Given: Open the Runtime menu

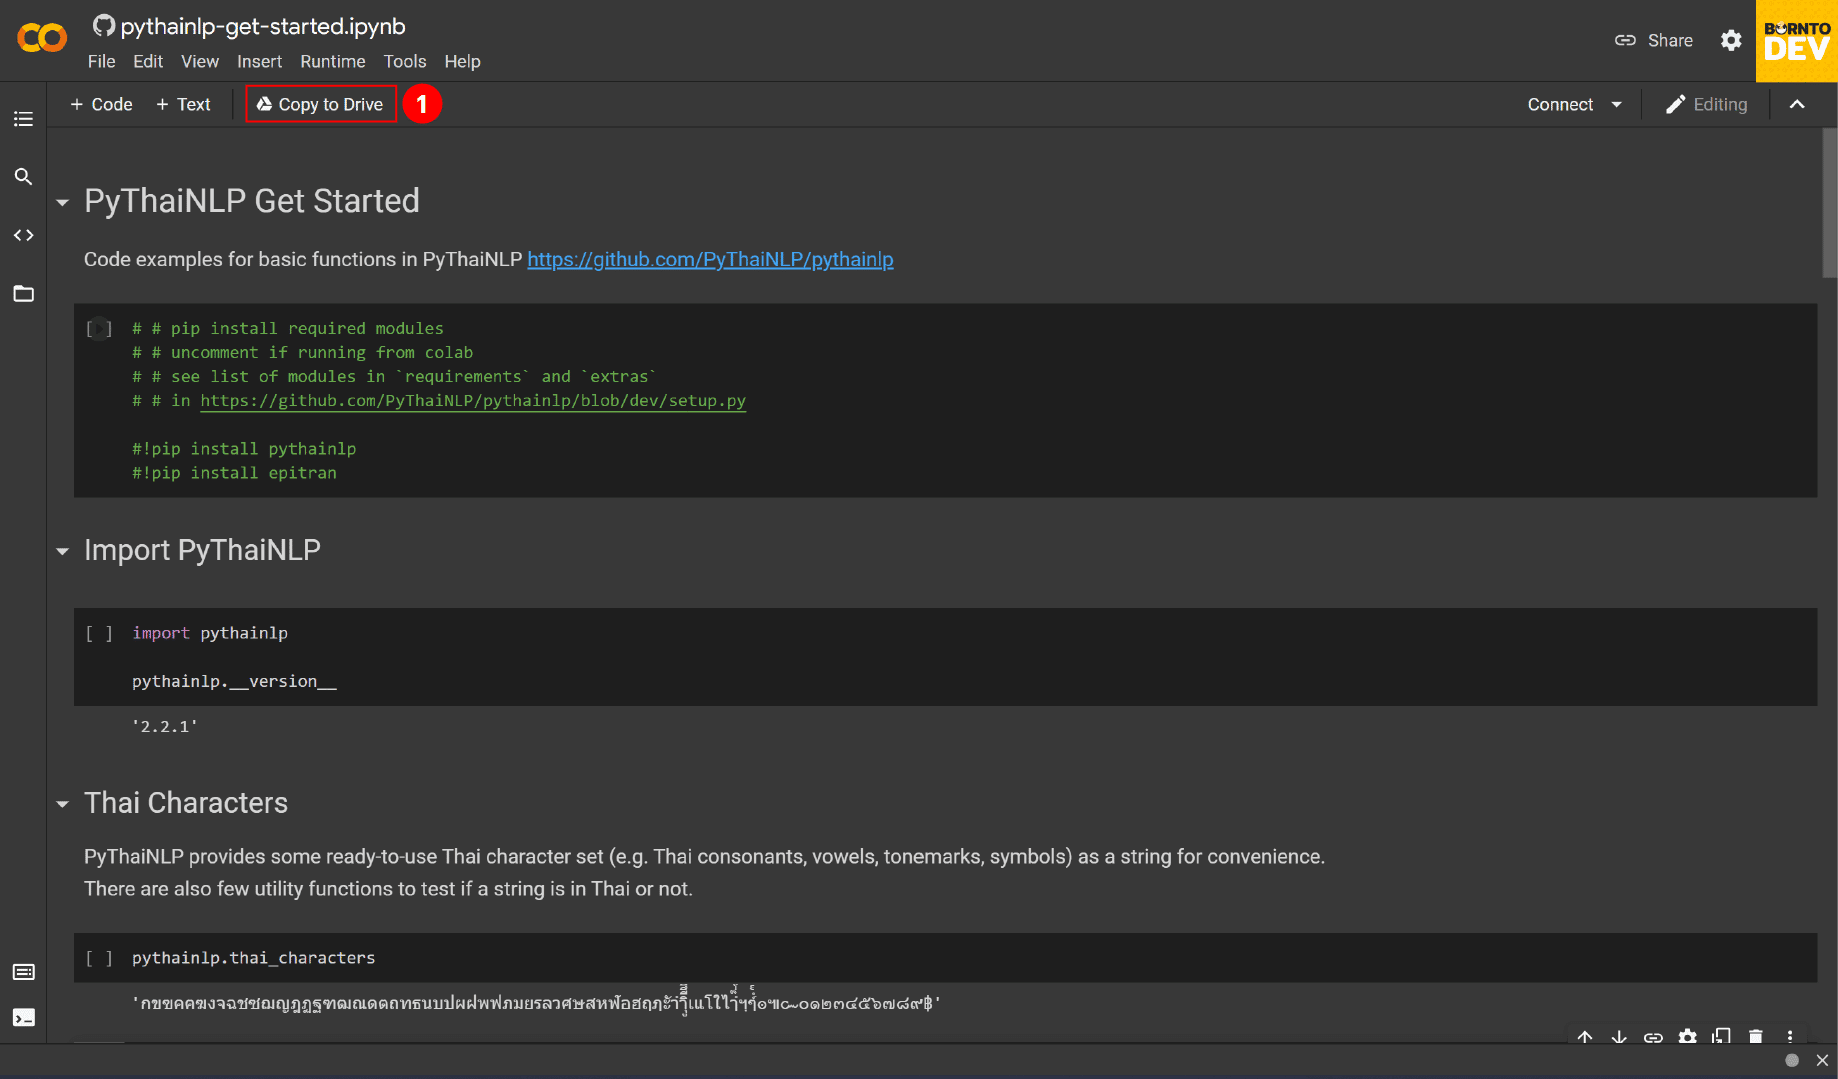Looking at the screenshot, I should [333, 61].
